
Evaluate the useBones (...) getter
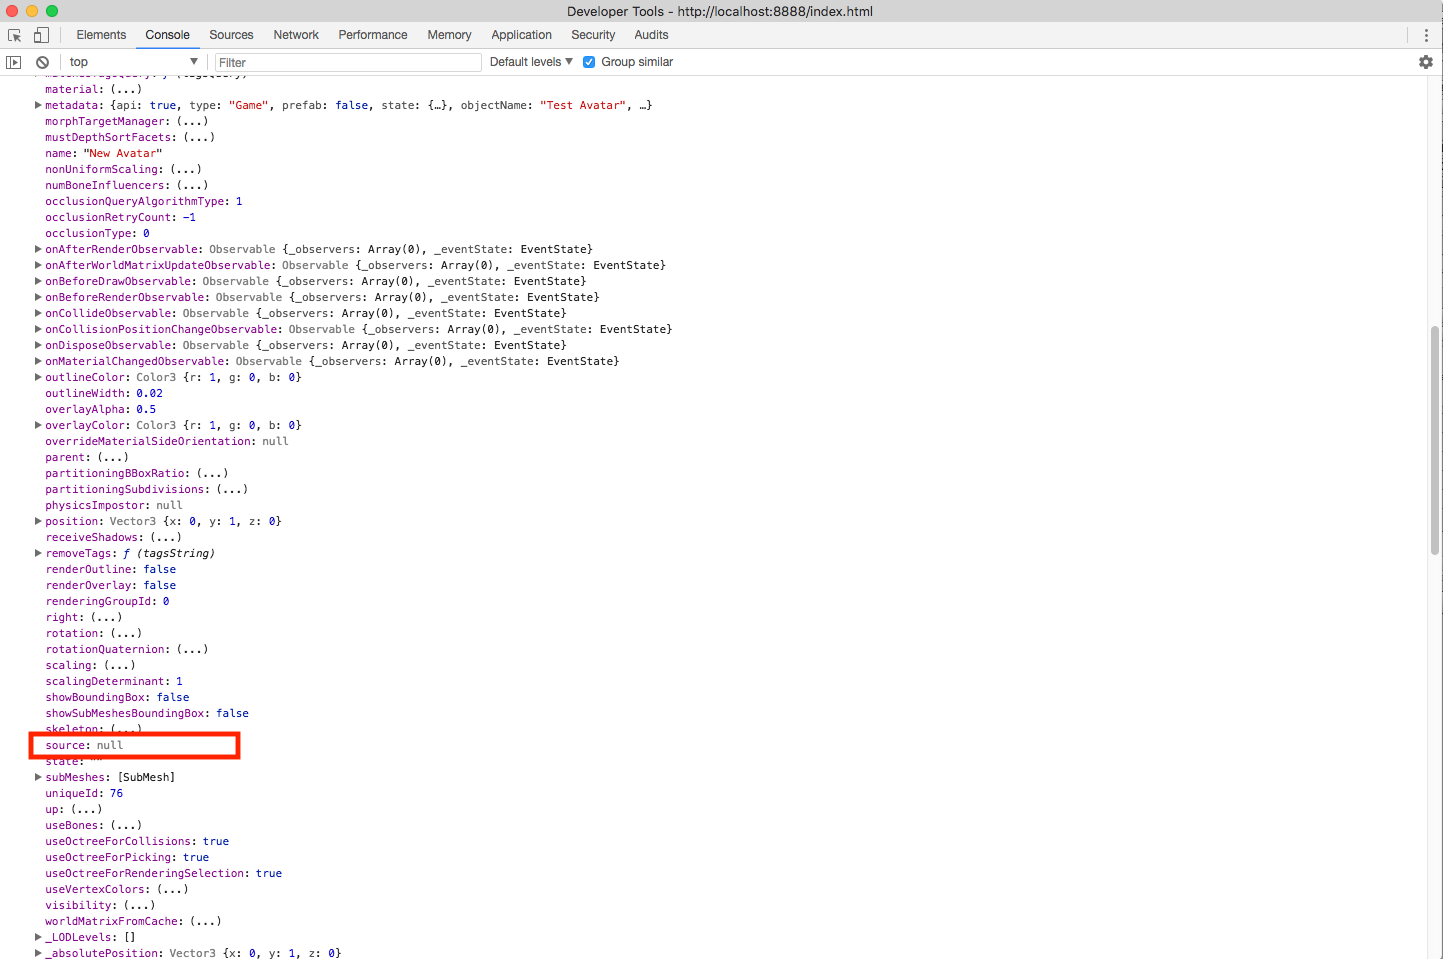pos(126,825)
